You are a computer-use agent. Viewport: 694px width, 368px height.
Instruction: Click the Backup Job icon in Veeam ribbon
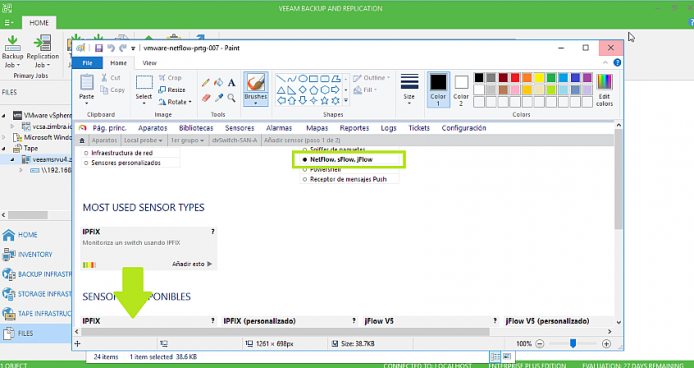(12, 51)
